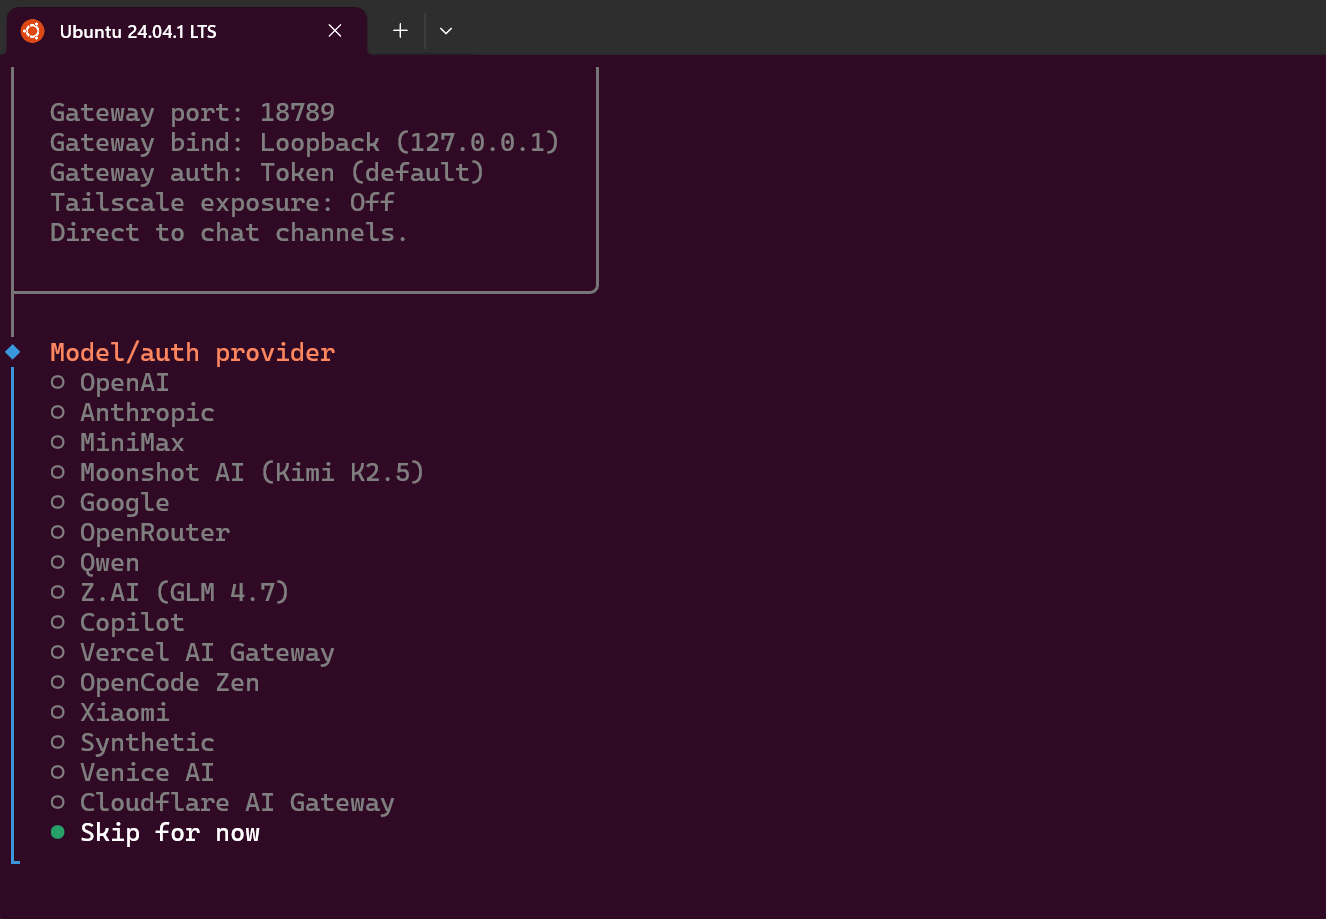Close the Ubuntu 24.04.1 LTS tab

point(335,31)
